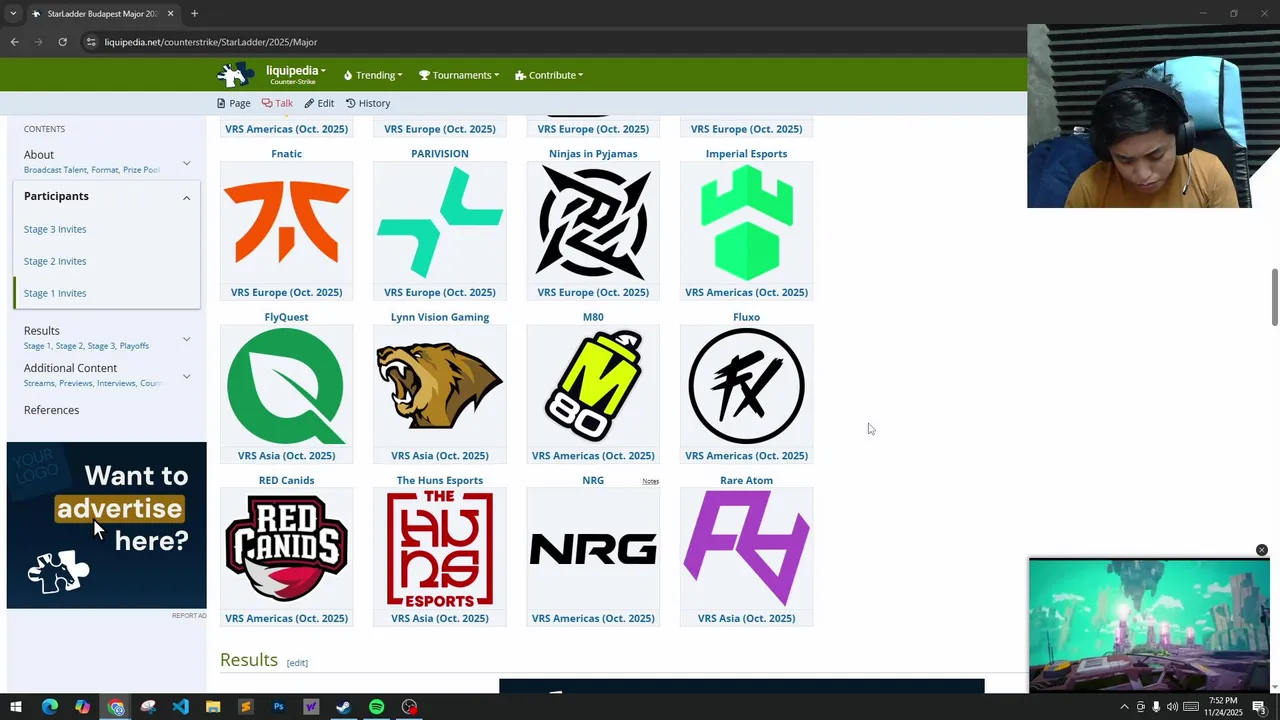1280x720 pixels.
Task: Close the floating video preview
Action: tap(1262, 550)
